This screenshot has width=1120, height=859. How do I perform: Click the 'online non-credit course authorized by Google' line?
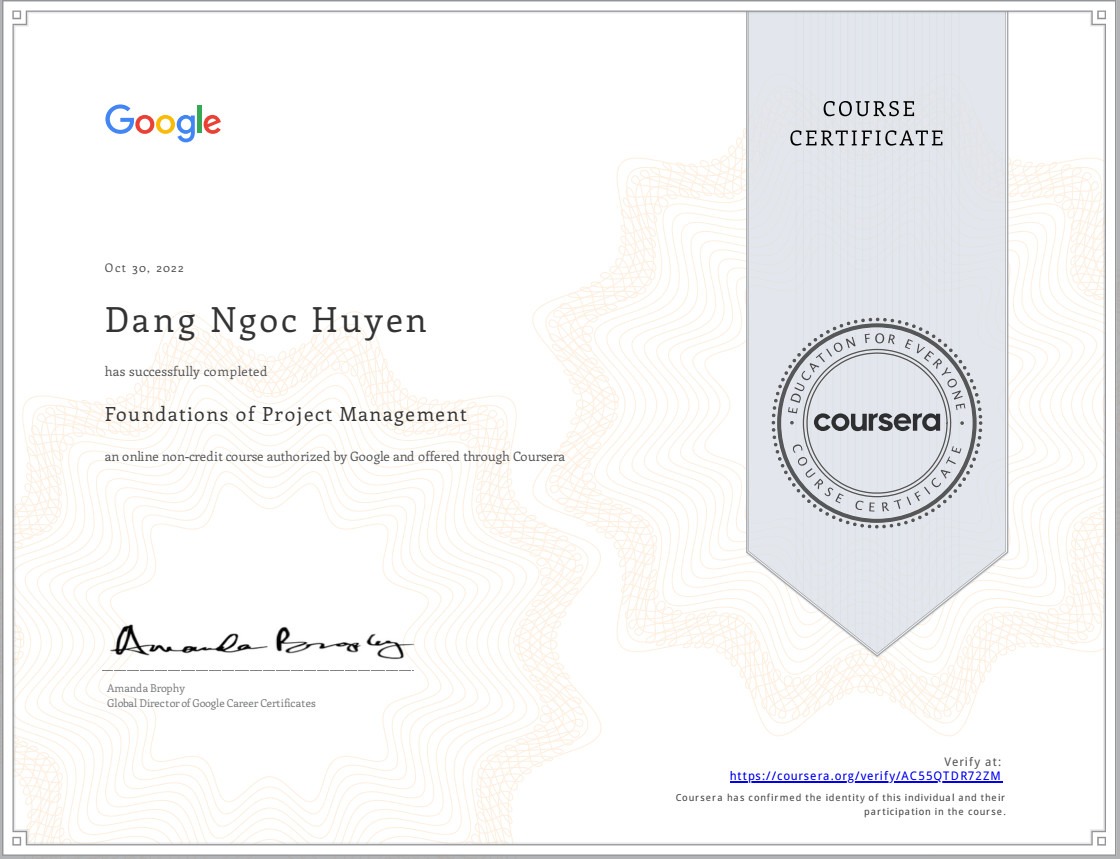(334, 457)
